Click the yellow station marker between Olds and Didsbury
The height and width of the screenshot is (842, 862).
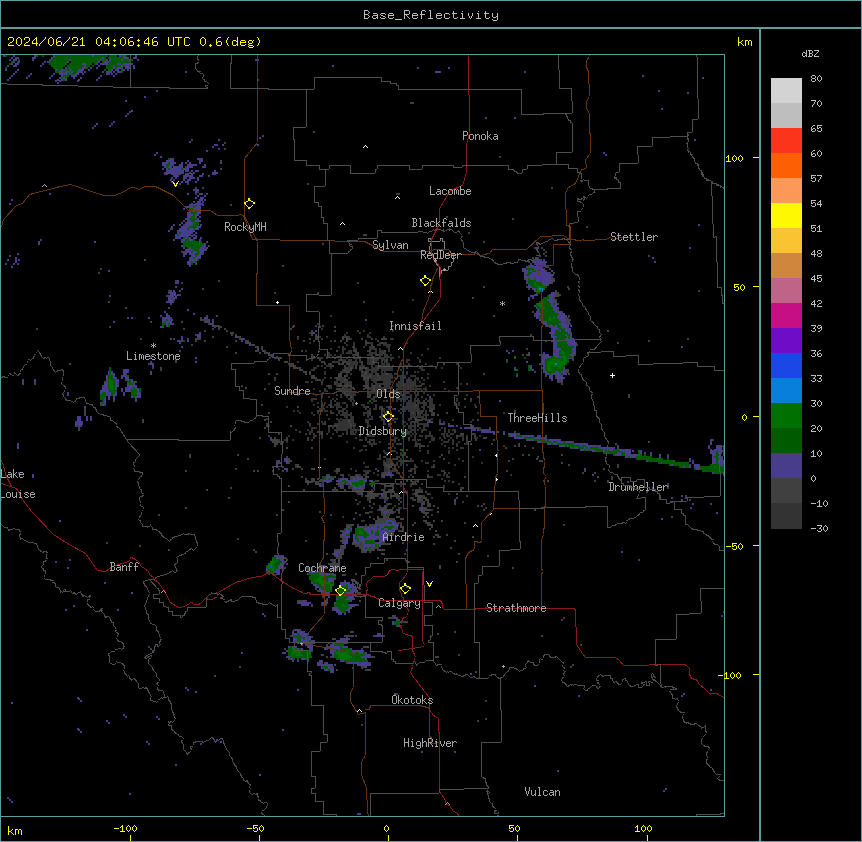pyautogui.click(x=388, y=417)
